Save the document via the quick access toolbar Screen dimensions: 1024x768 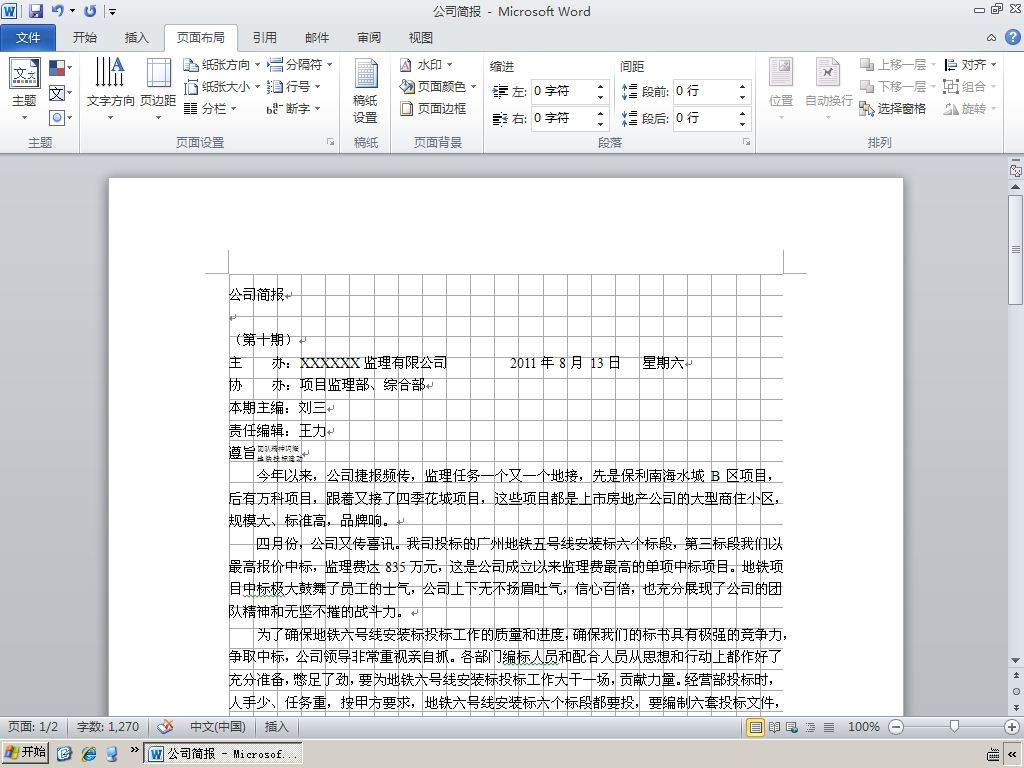point(36,11)
